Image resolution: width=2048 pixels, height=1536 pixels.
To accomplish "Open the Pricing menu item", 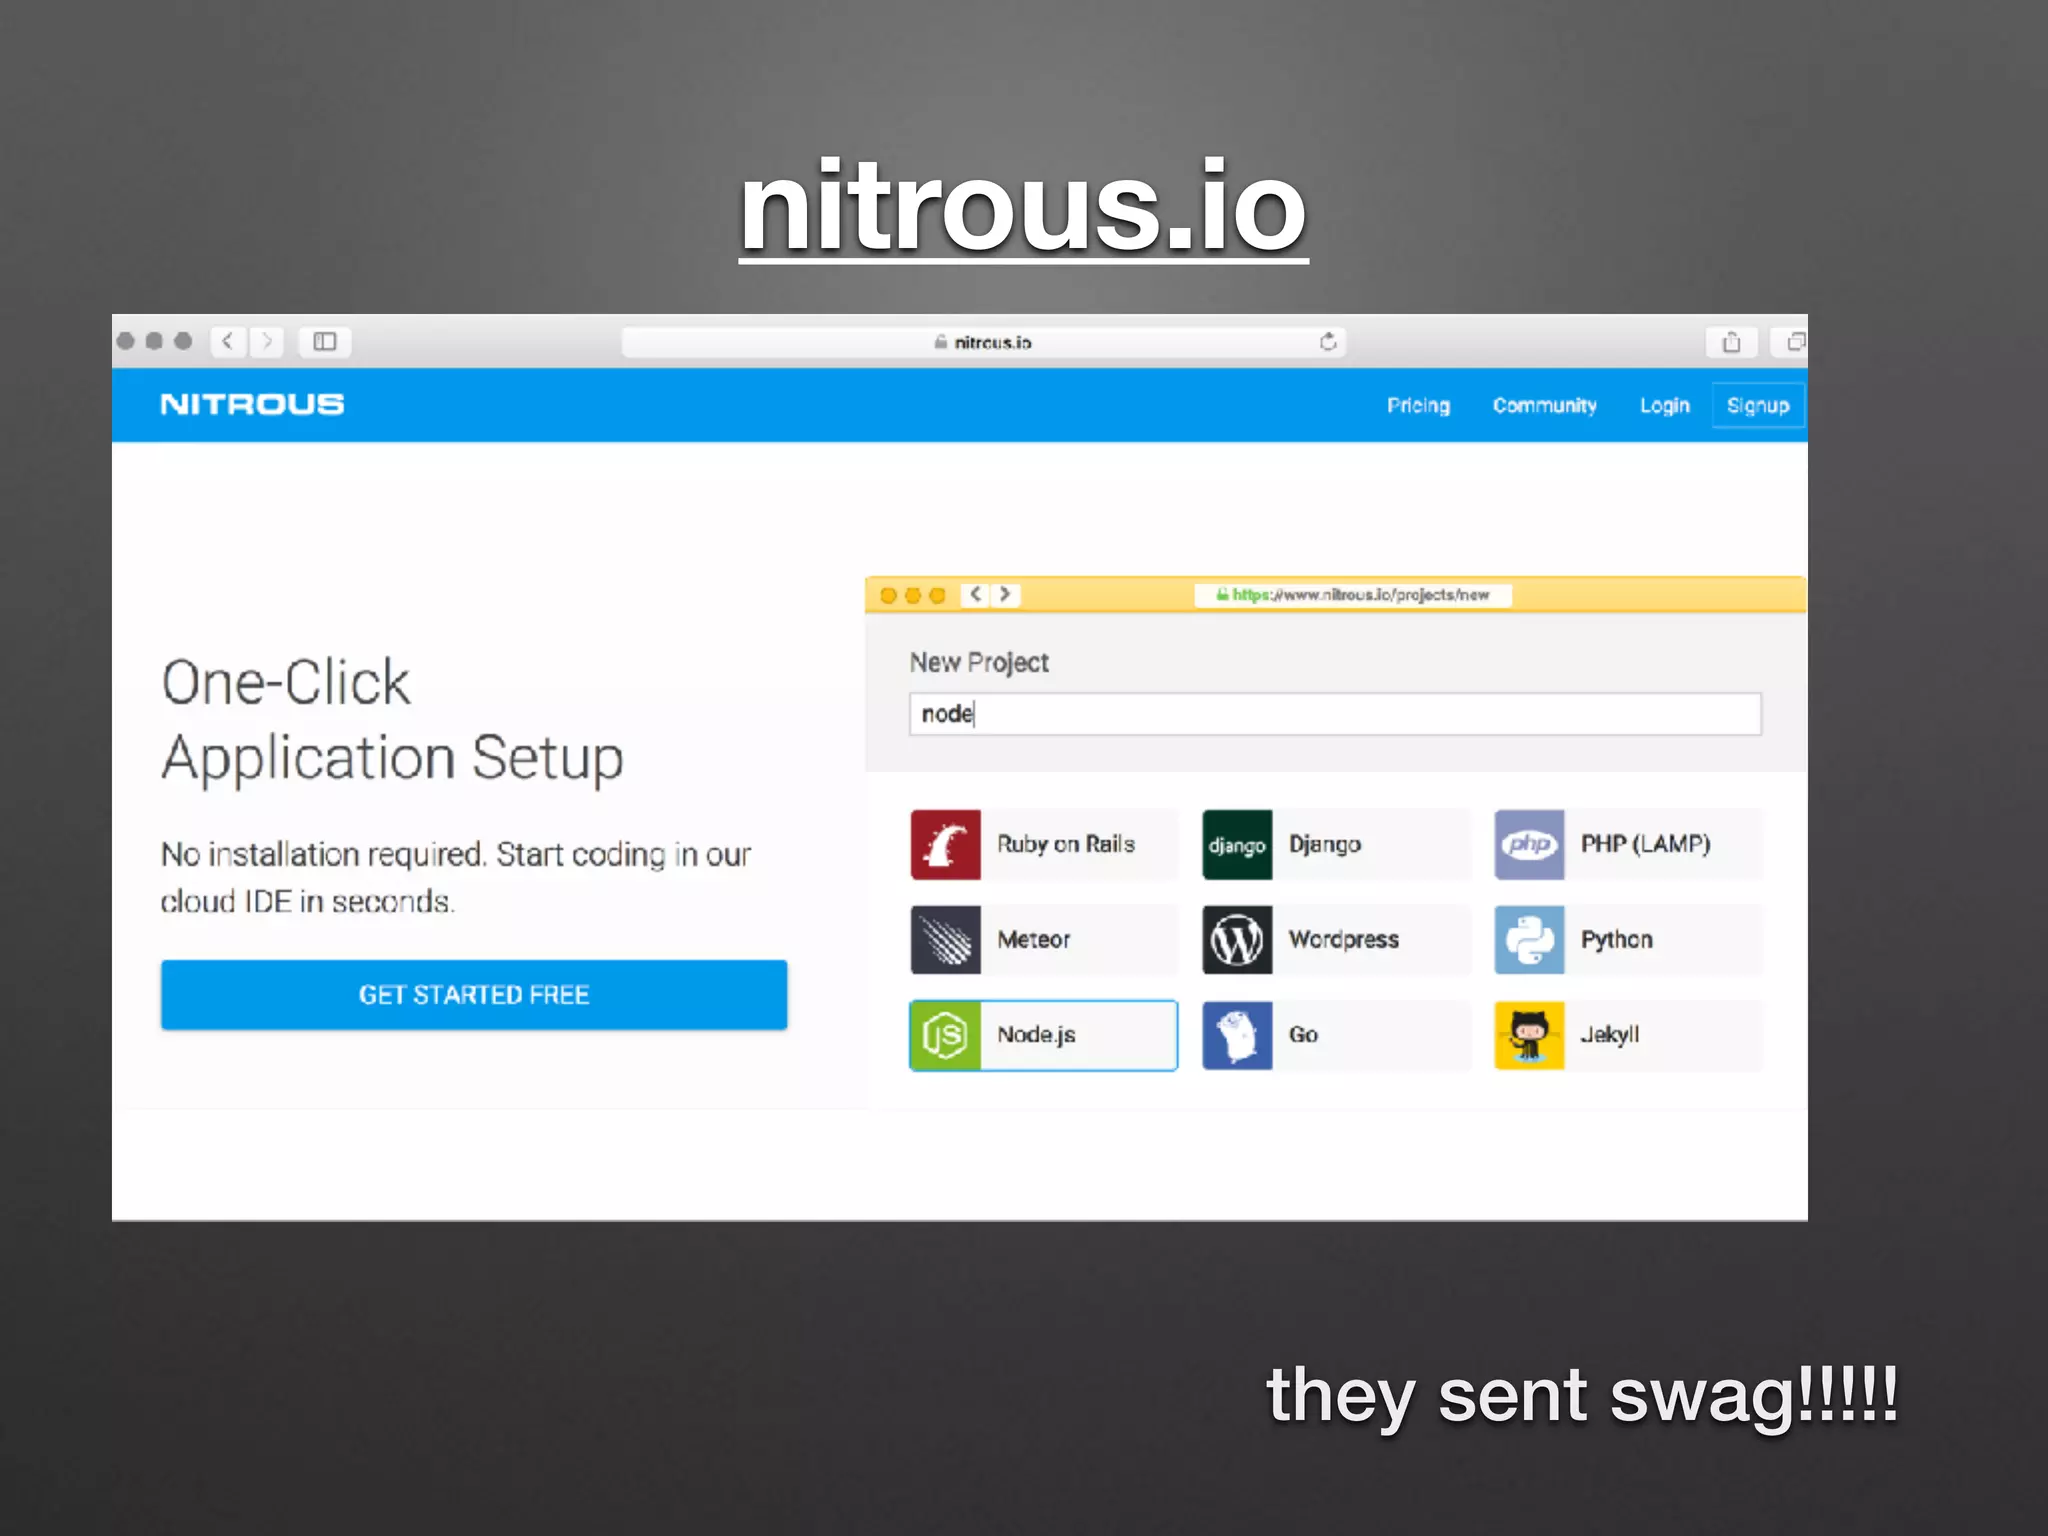I will click(1418, 405).
